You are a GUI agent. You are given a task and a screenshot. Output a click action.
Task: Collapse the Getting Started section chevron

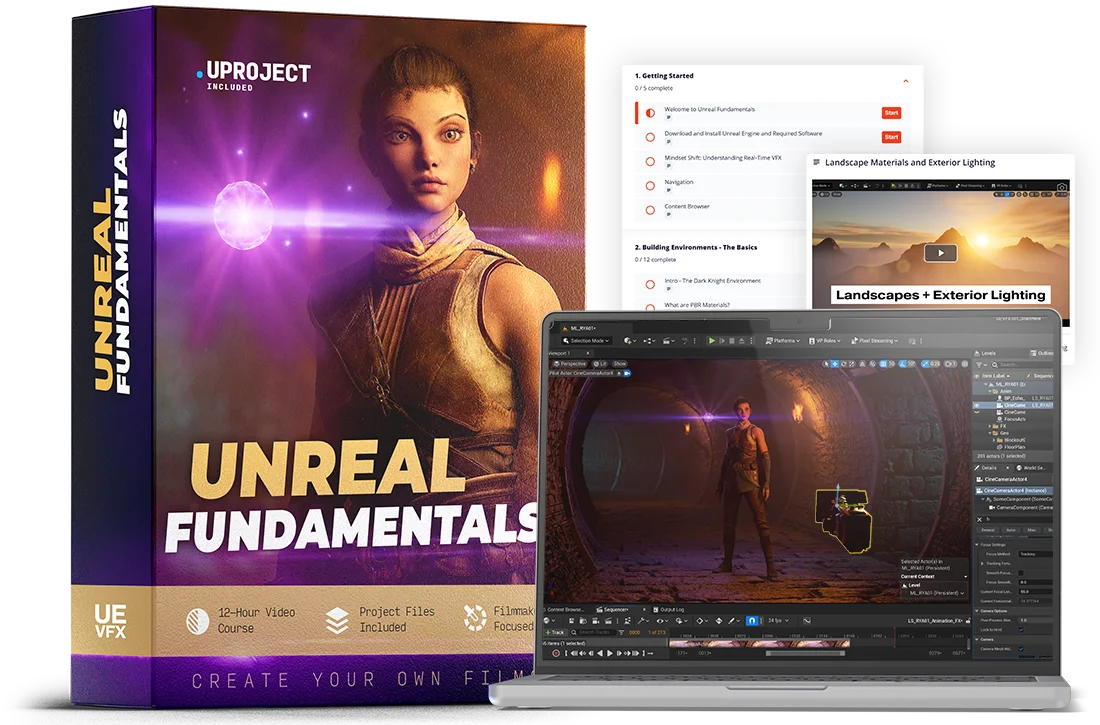coord(906,81)
